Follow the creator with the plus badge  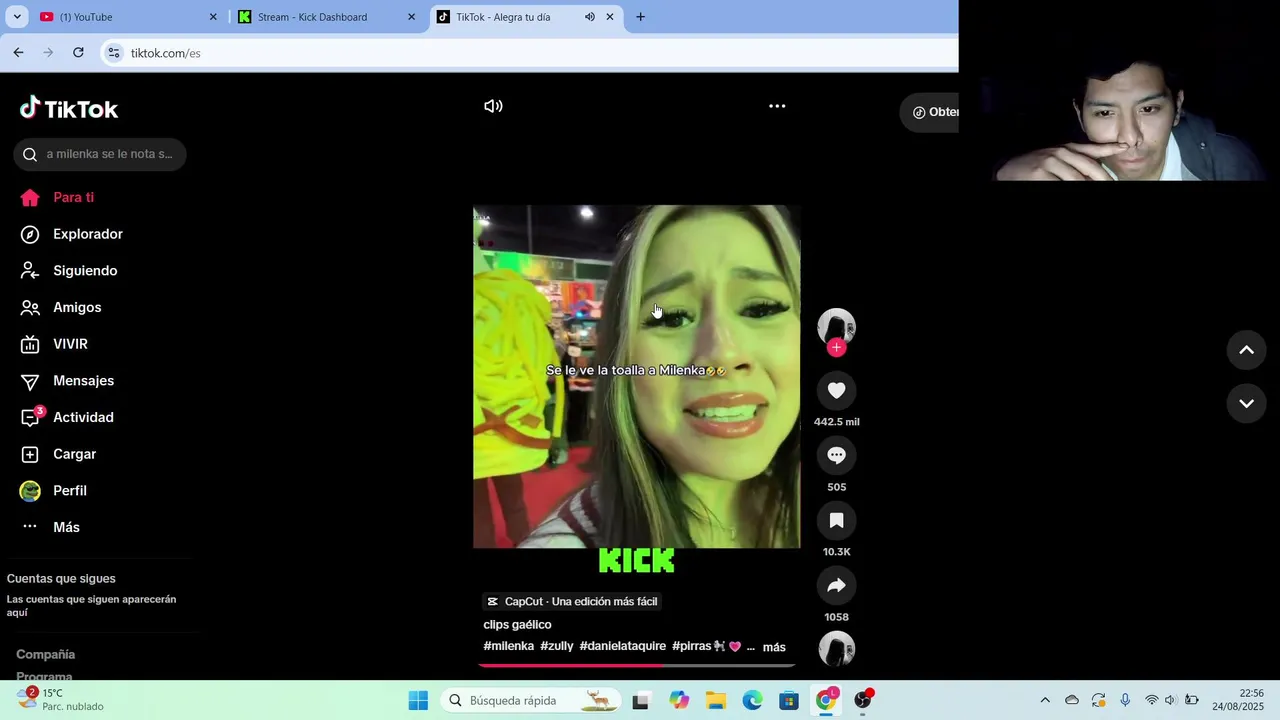click(x=837, y=348)
